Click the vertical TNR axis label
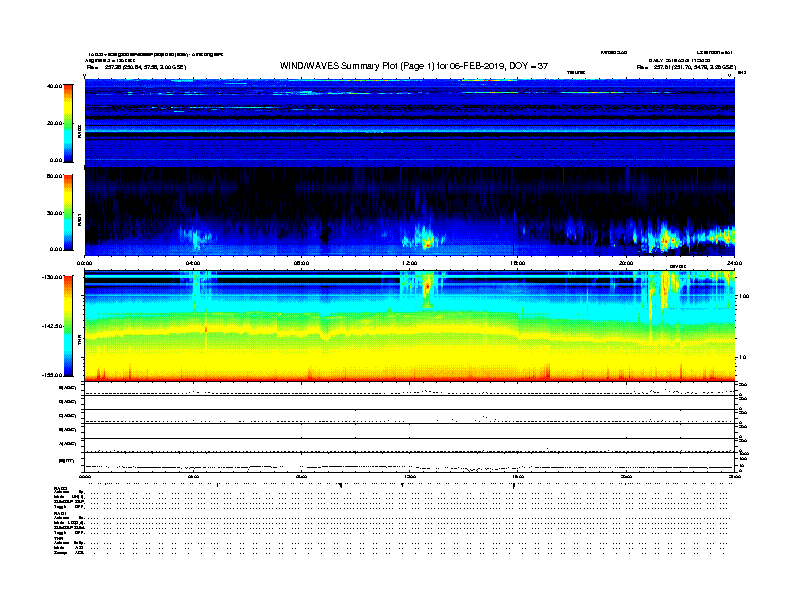The width and height of the screenshot is (792, 612). [x=80, y=342]
